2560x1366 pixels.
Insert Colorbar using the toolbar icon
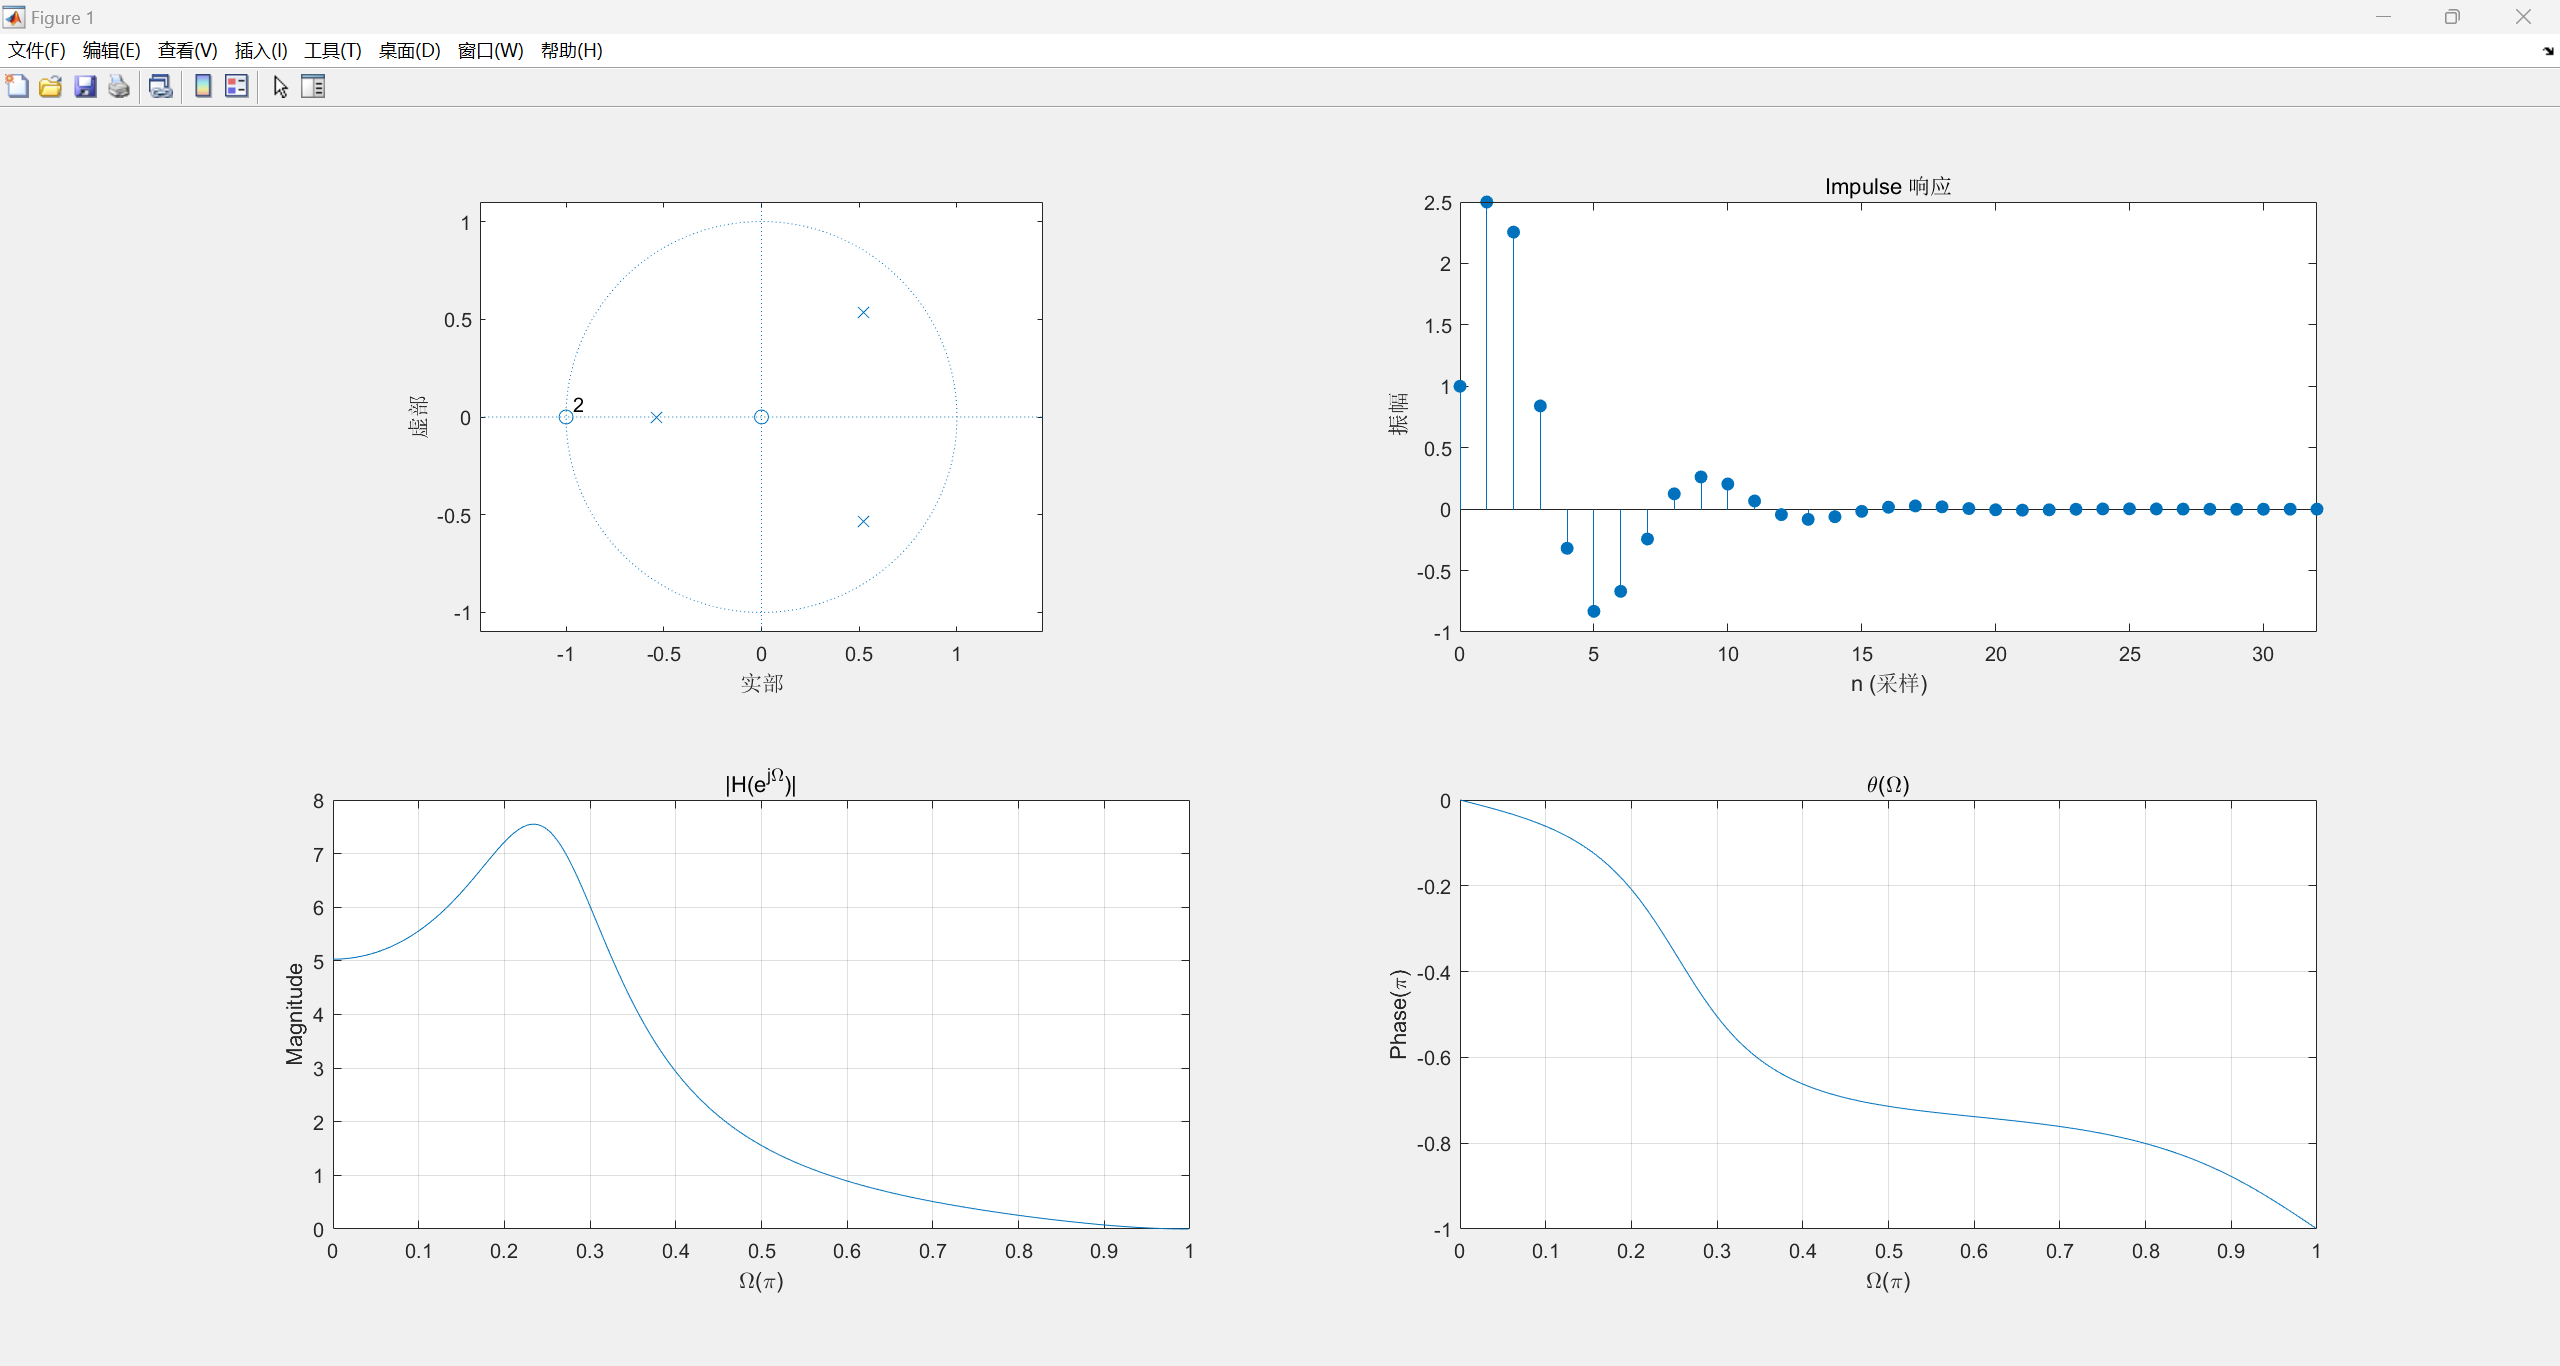coord(203,87)
